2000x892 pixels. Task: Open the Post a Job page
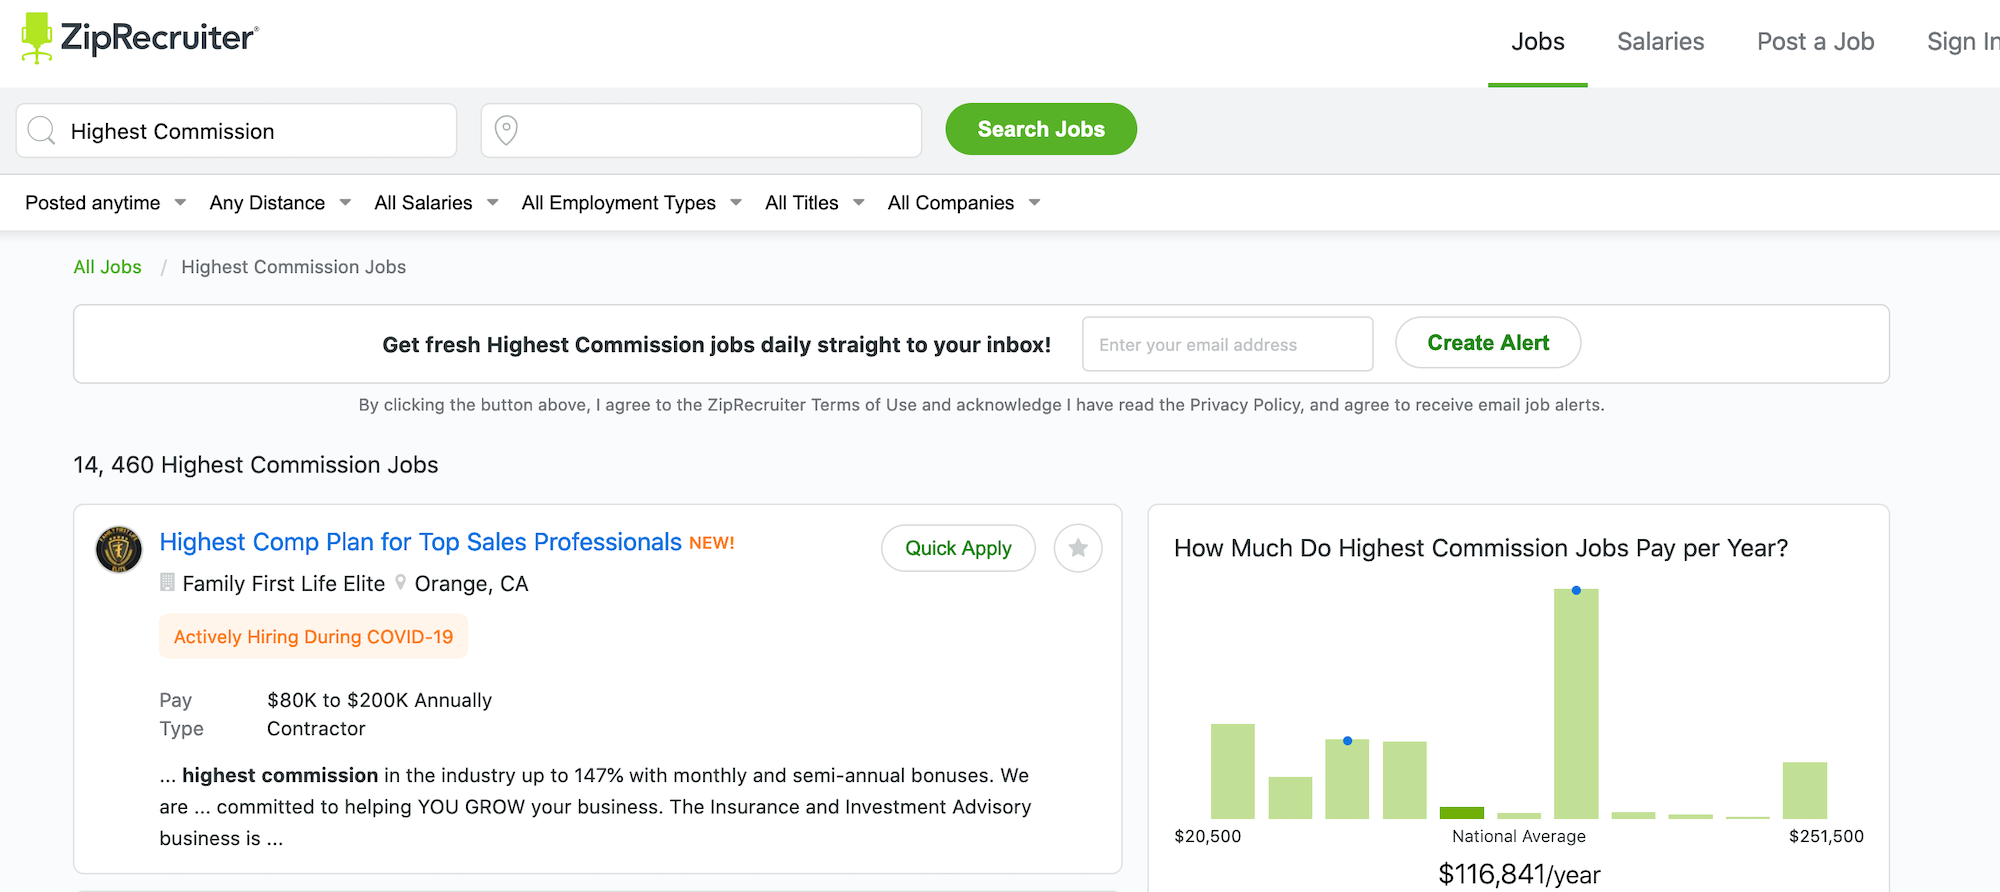pos(1815,42)
